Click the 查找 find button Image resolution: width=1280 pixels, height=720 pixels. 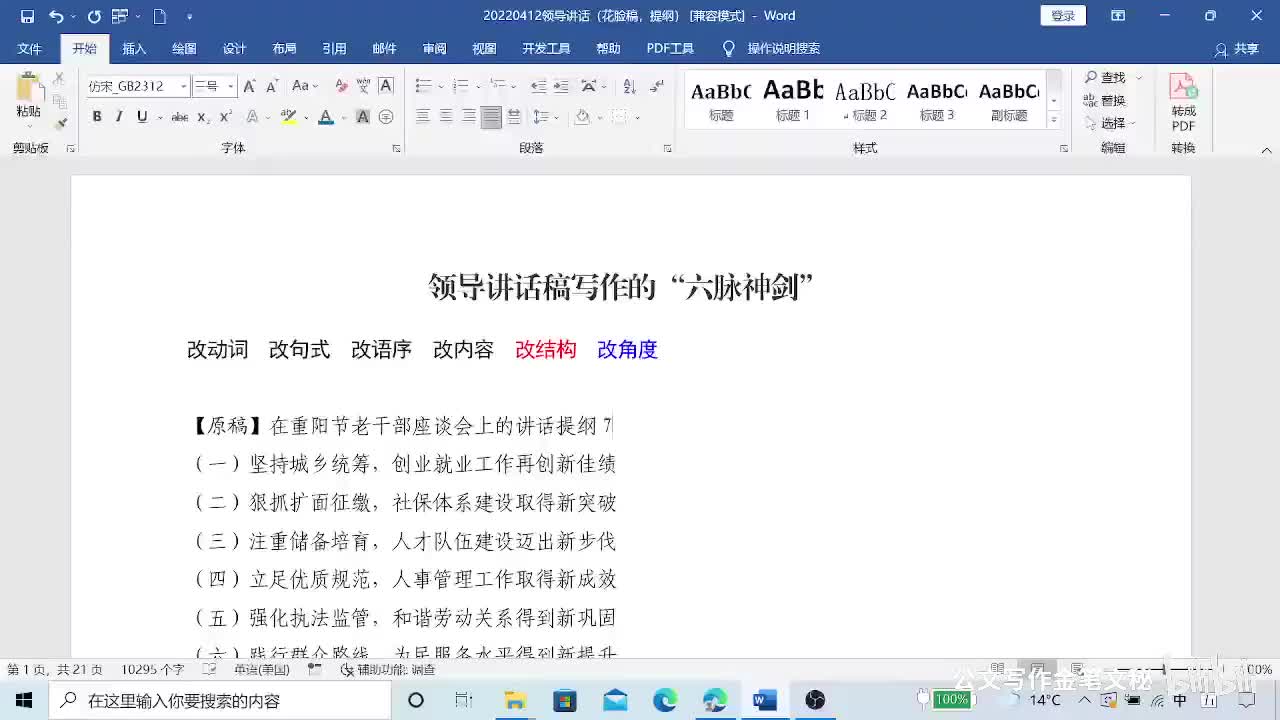tap(1105, 77)
